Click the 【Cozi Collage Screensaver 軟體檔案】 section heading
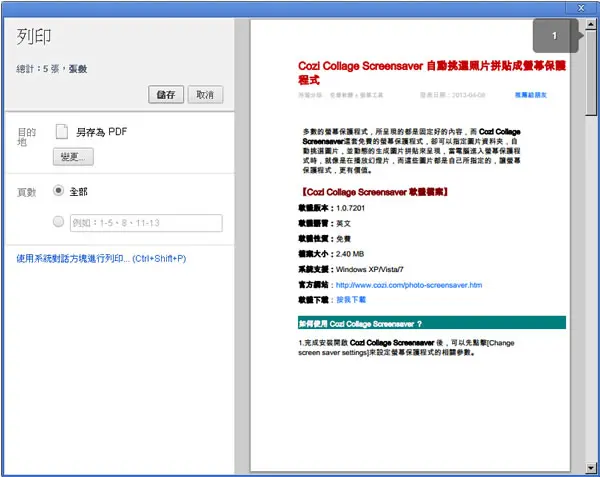 373,192
